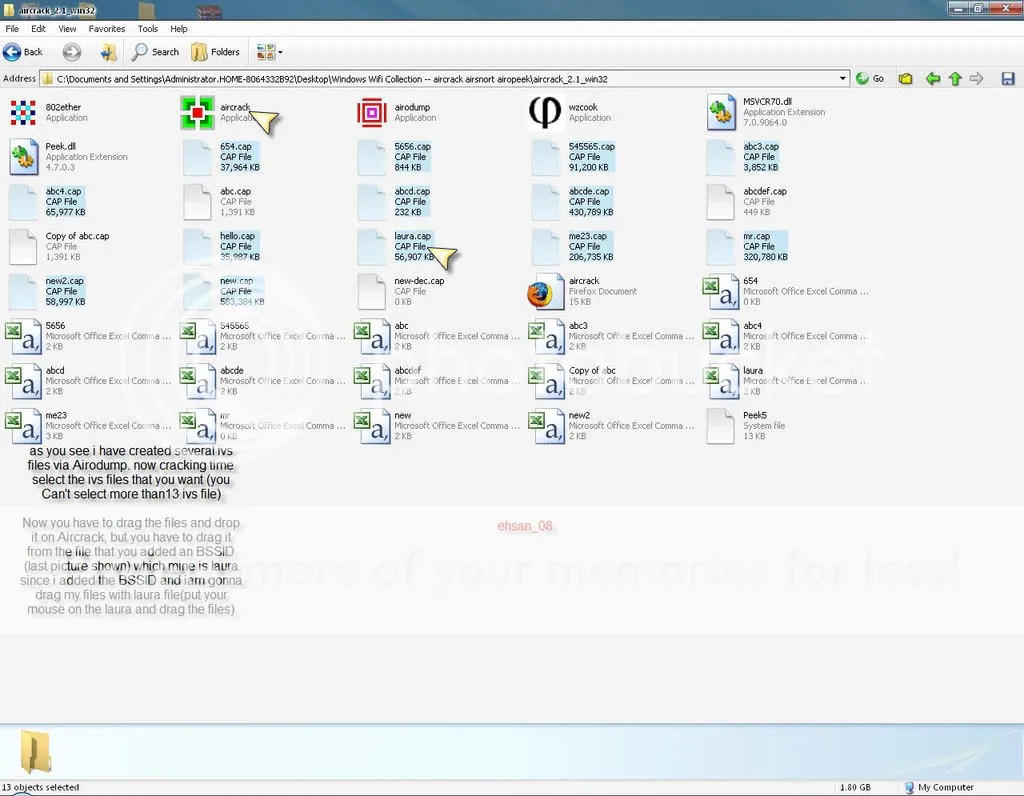Select the 5656 Excel CSV file icon
1024x796 pixels.
(24, 336)
